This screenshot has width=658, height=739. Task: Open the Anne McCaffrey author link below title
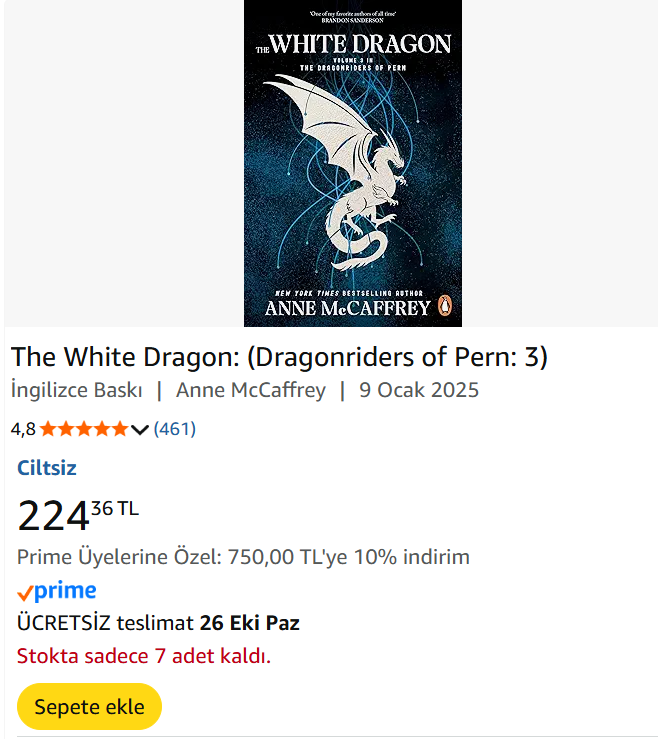tap(251, 390)
